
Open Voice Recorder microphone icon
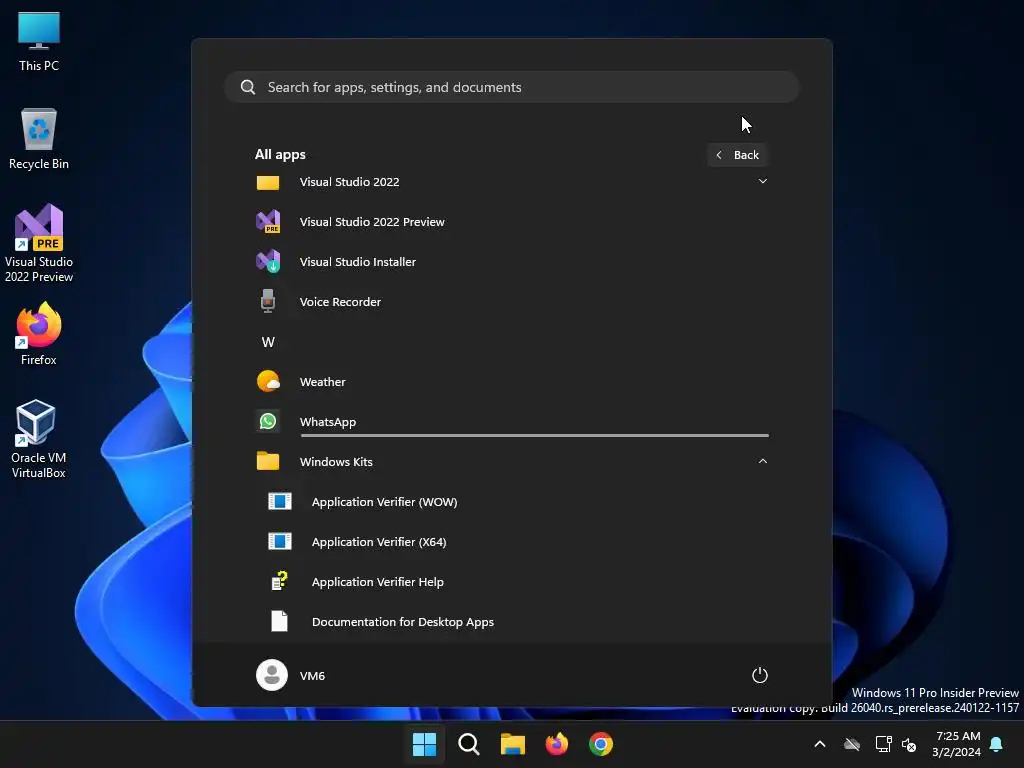[268, 302]
